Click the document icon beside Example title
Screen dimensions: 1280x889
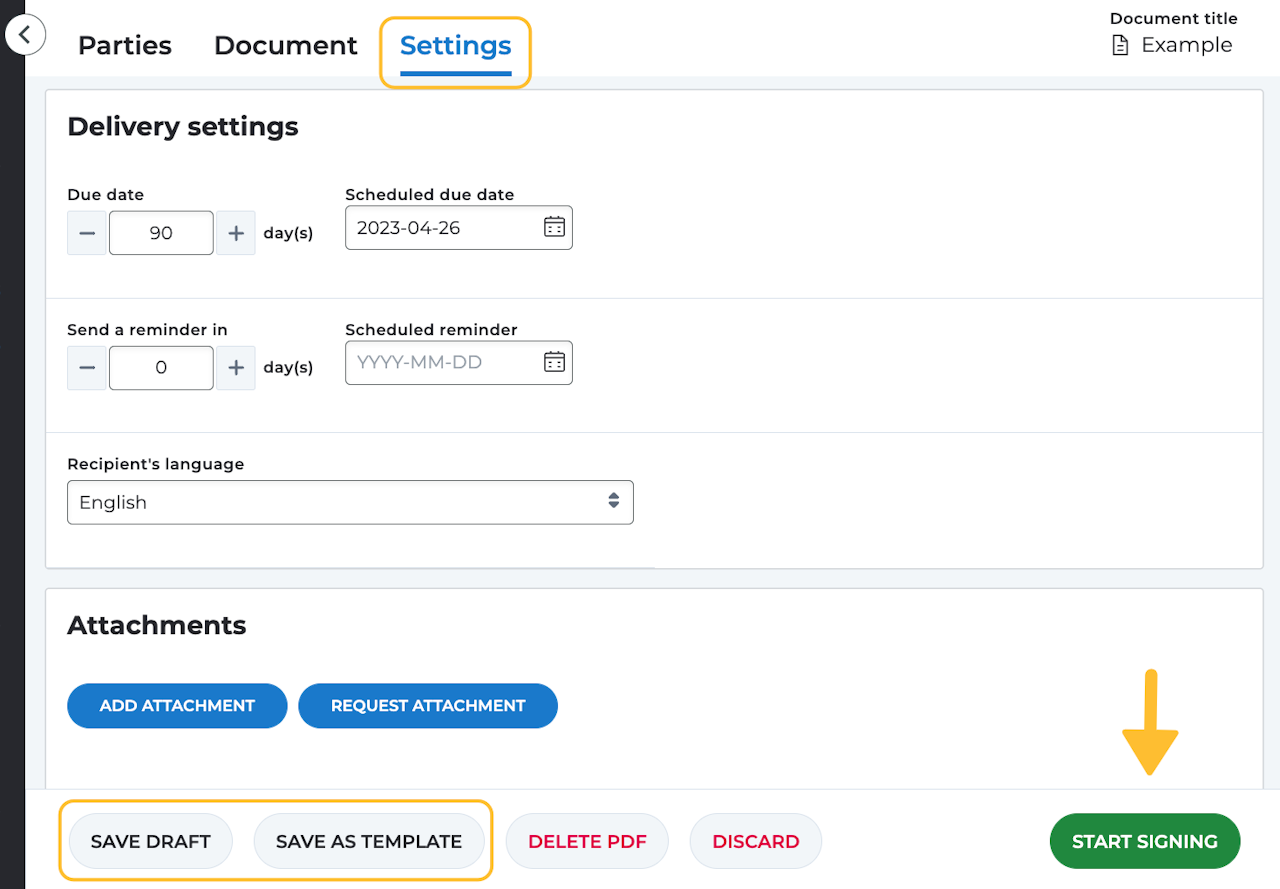1121,45
